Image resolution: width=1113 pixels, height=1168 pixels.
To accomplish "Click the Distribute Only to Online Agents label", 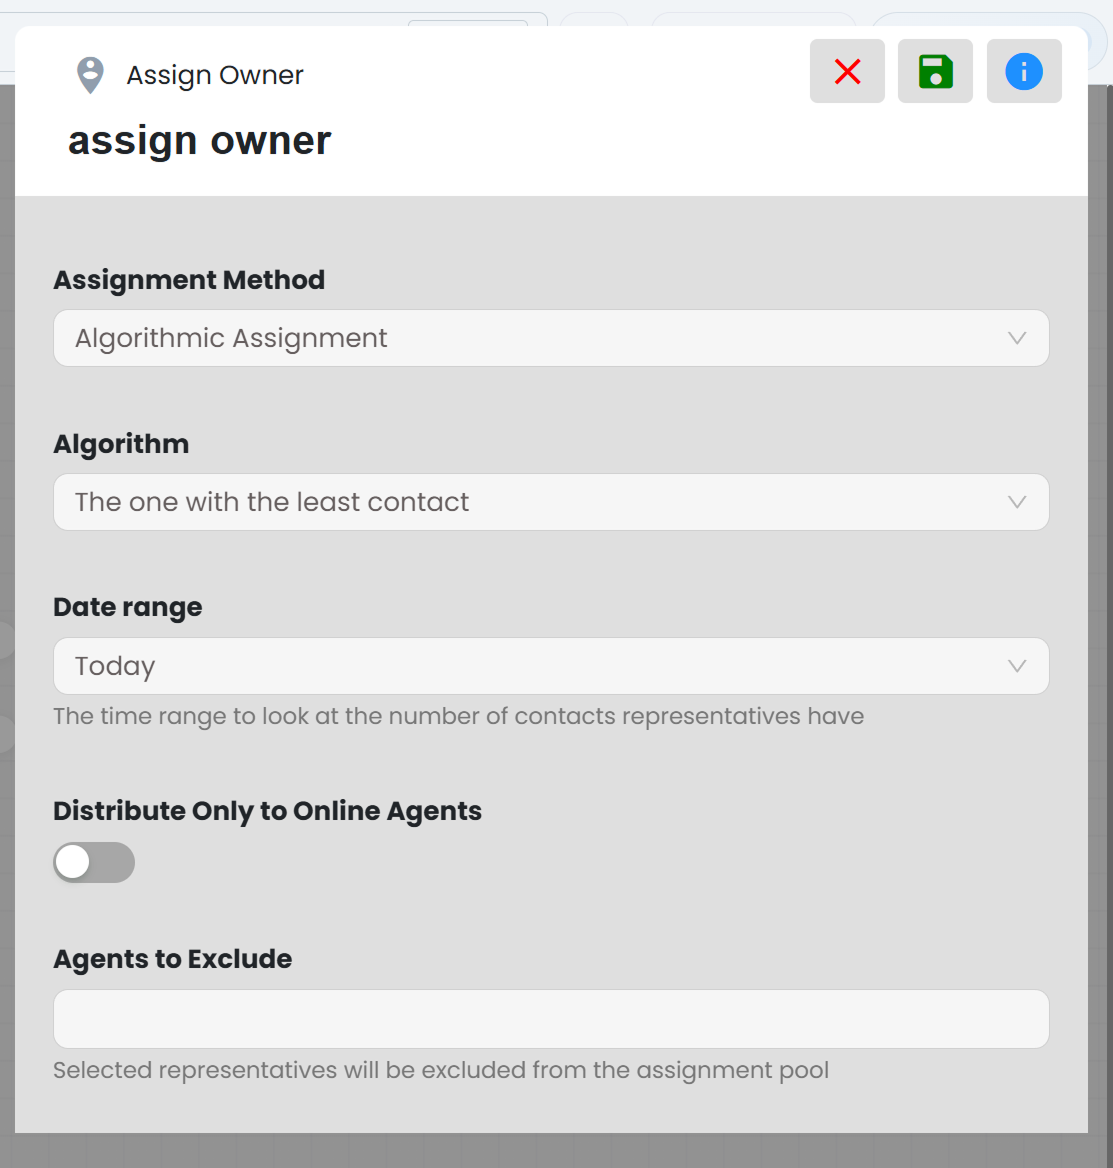I will (x=267, y=810).
